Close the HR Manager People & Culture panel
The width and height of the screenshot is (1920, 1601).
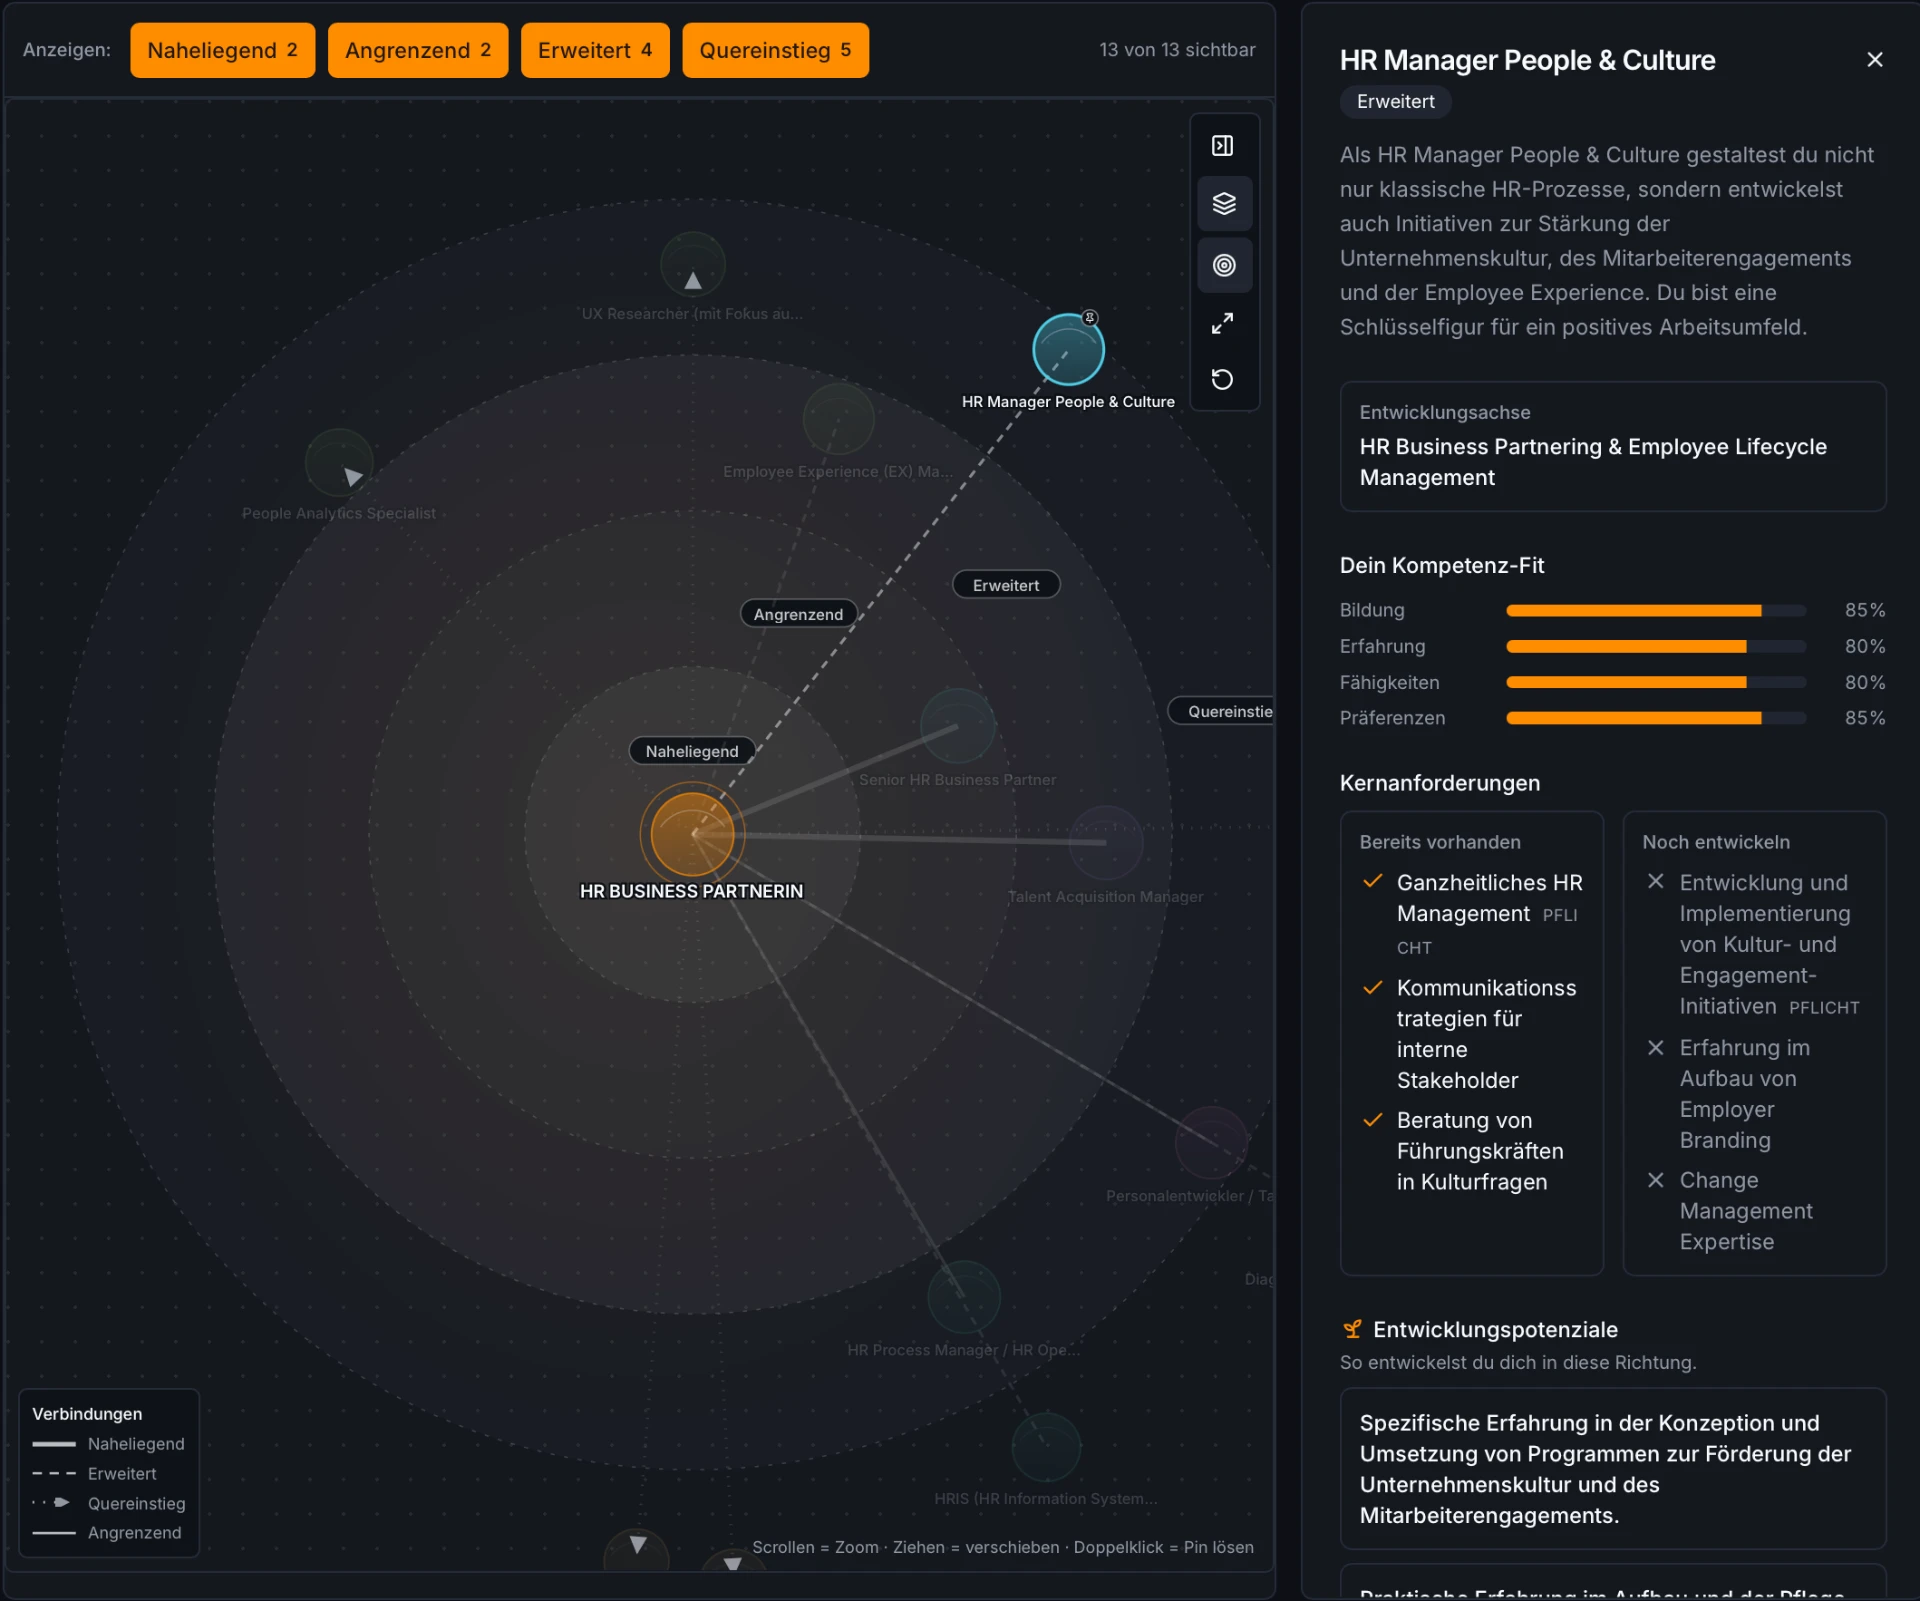click(x=1875, y=60)
